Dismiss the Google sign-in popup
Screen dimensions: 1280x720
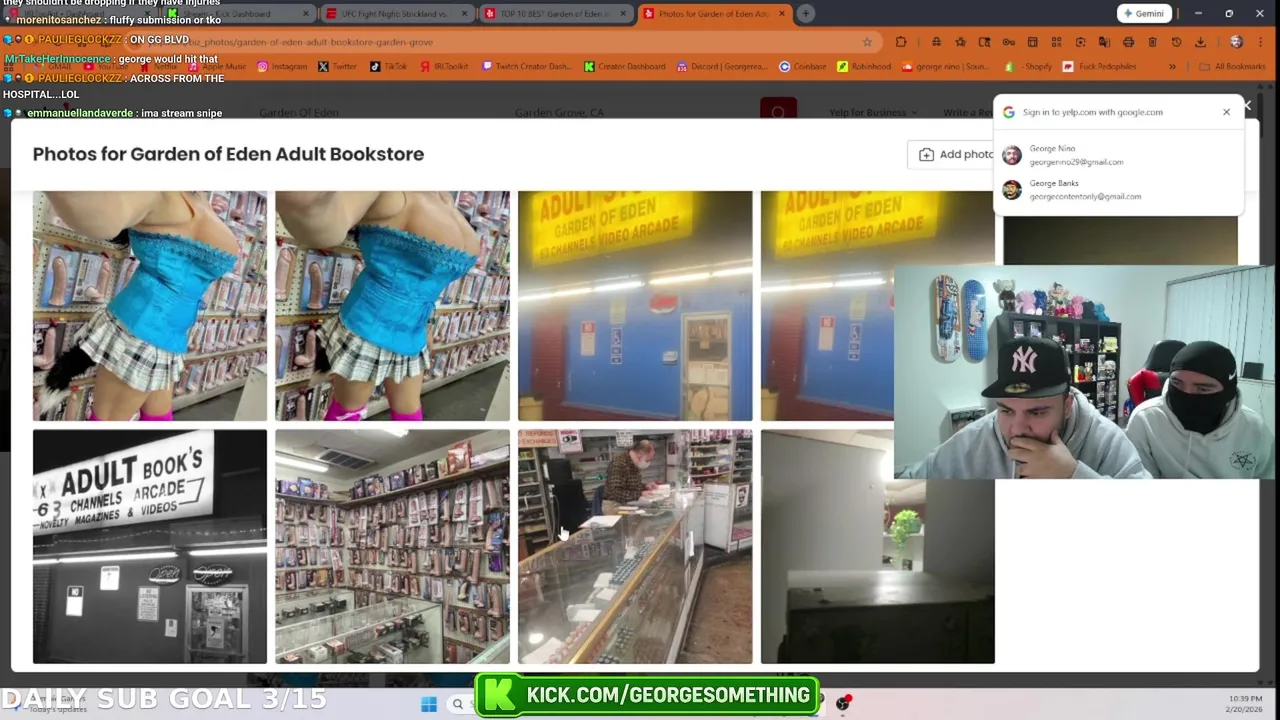tap(1226, 112)
